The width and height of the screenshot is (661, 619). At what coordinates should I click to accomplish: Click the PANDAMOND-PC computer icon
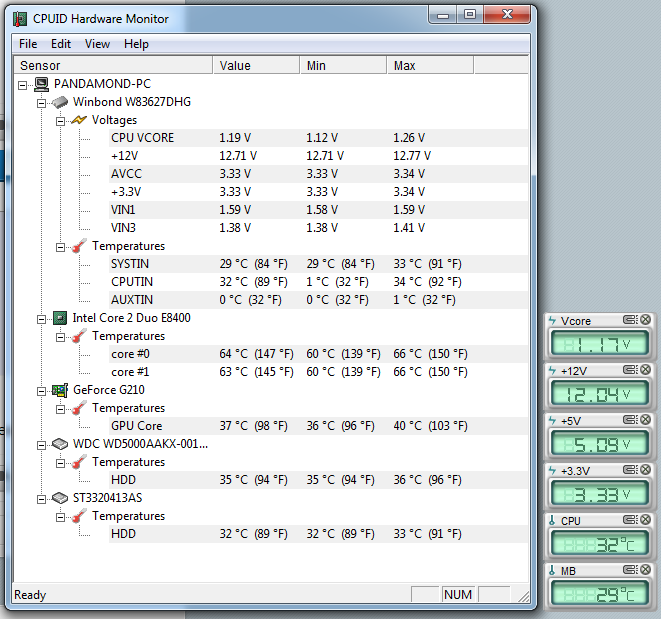click(x=41, y=84)
